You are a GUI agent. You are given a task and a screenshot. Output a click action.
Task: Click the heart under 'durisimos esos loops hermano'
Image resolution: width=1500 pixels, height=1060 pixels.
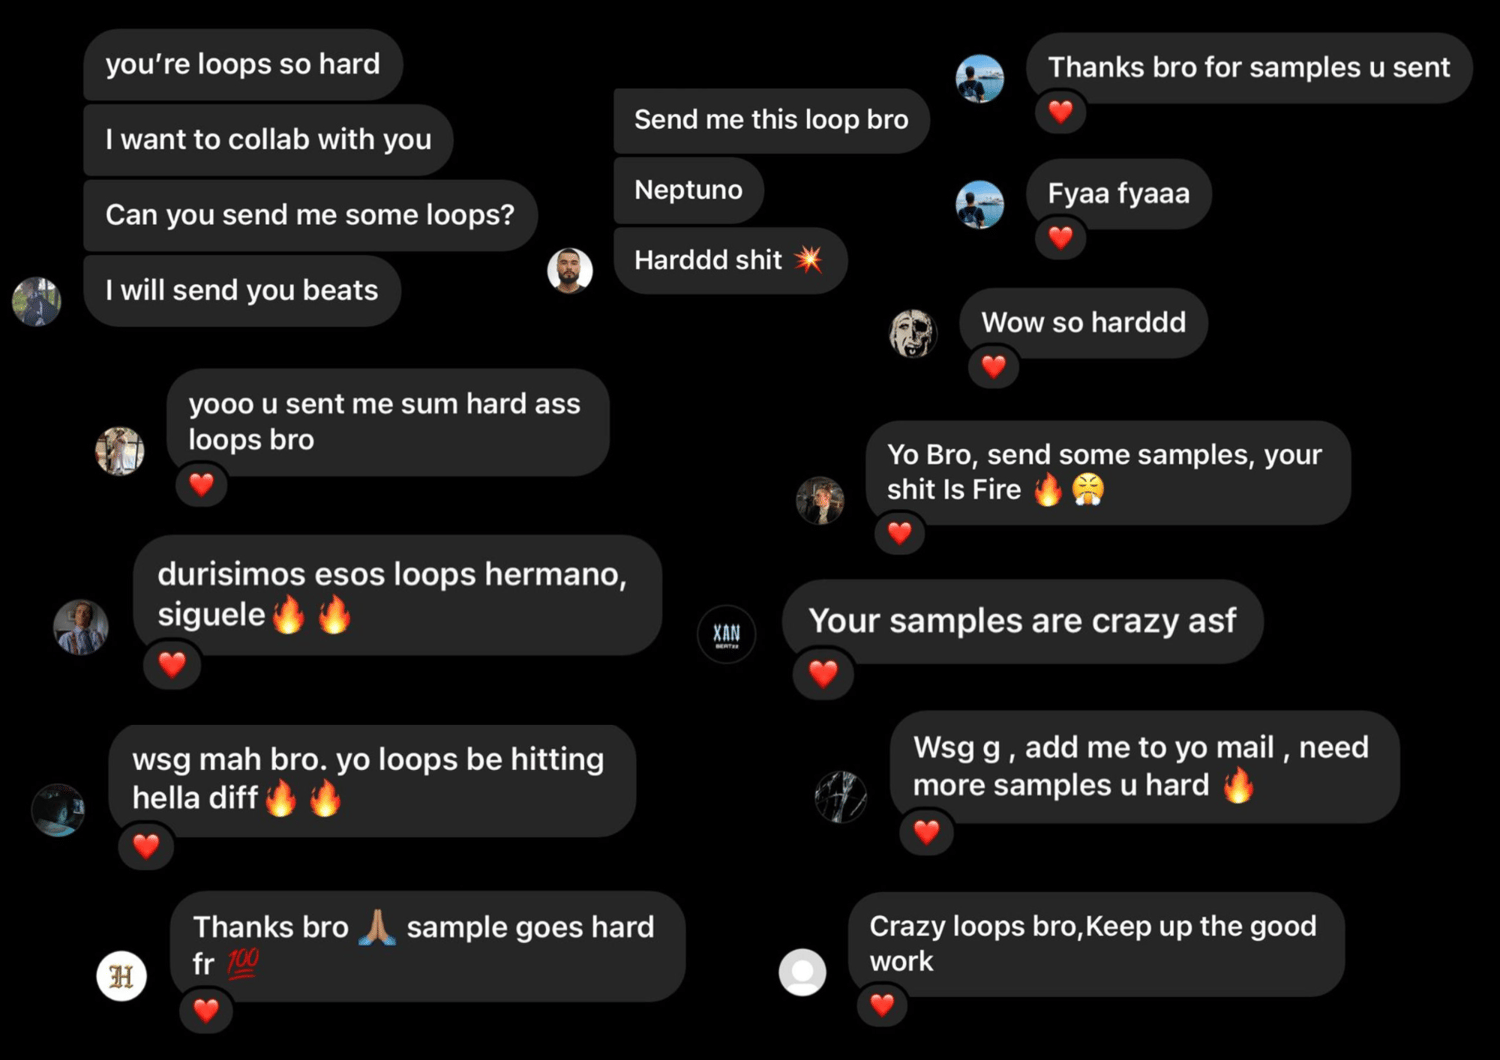(x=172, y=664)
